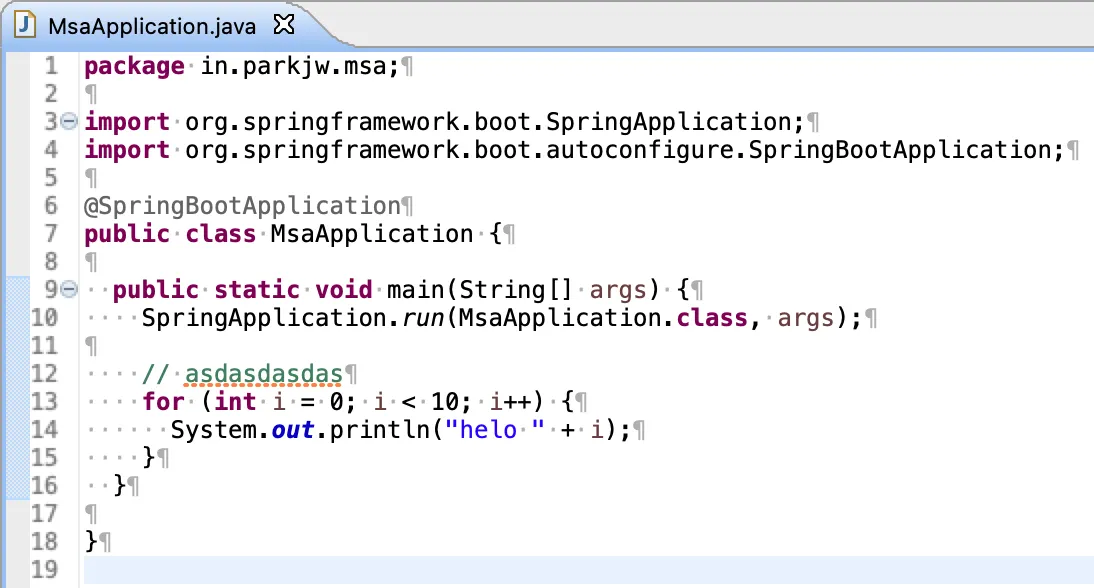Place cursor on empty line 19
Screen dimensions: 1094x588
[x=588, y=570]
